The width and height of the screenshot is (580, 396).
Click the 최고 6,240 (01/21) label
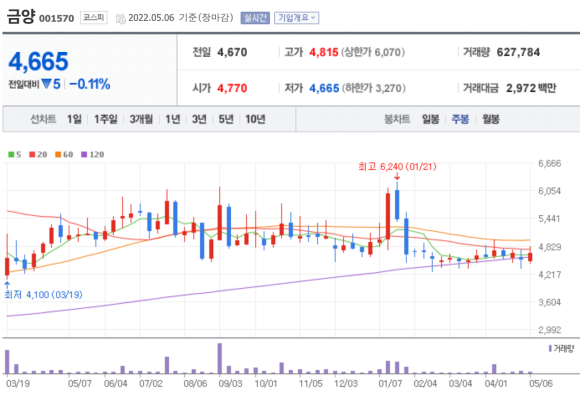pos(397,167)
